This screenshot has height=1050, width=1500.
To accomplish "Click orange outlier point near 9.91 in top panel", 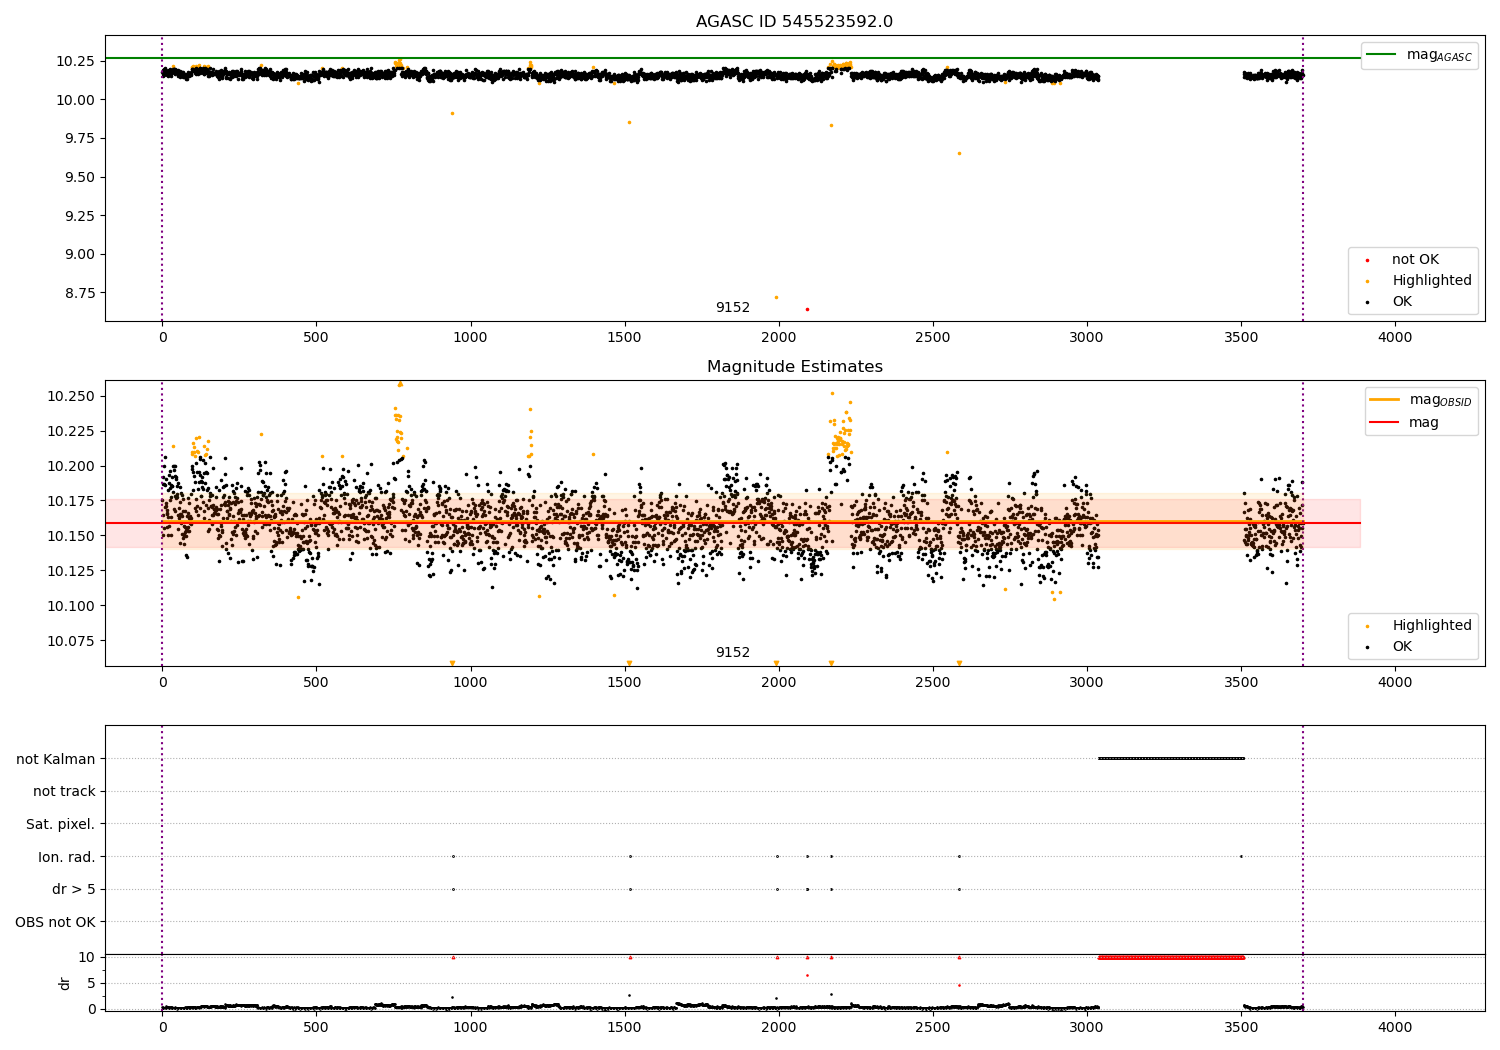I will click(452, 113).
